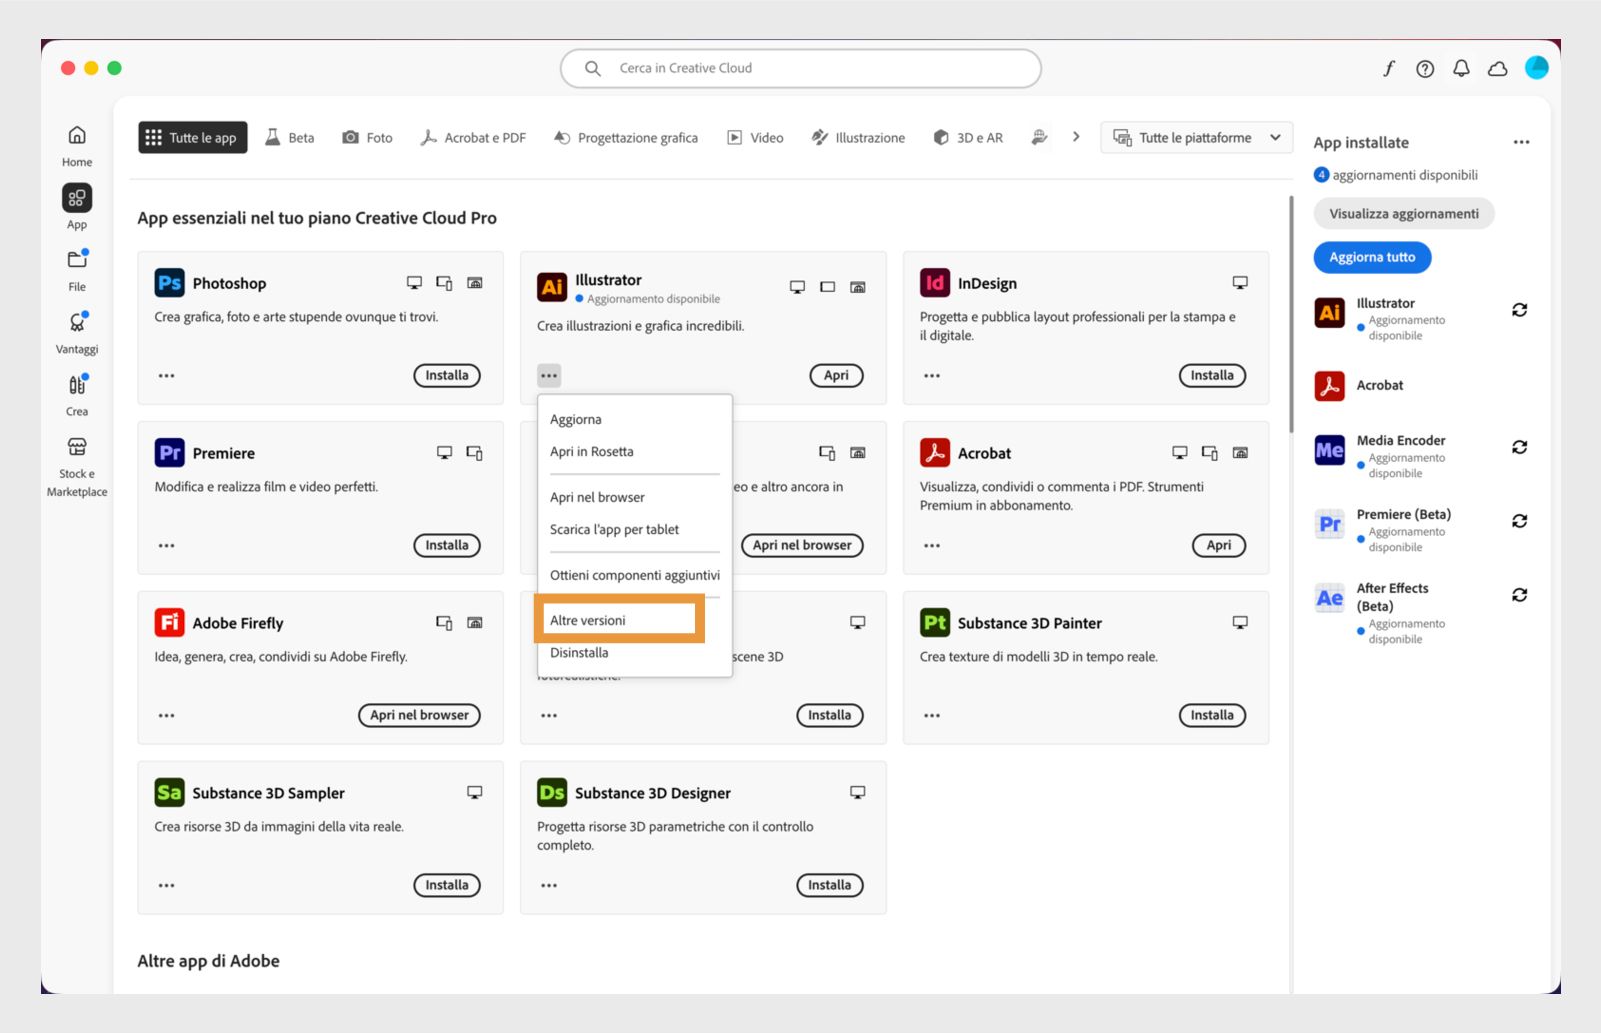Open Substance 3D Sampler three-dot menu

[166, 886]
